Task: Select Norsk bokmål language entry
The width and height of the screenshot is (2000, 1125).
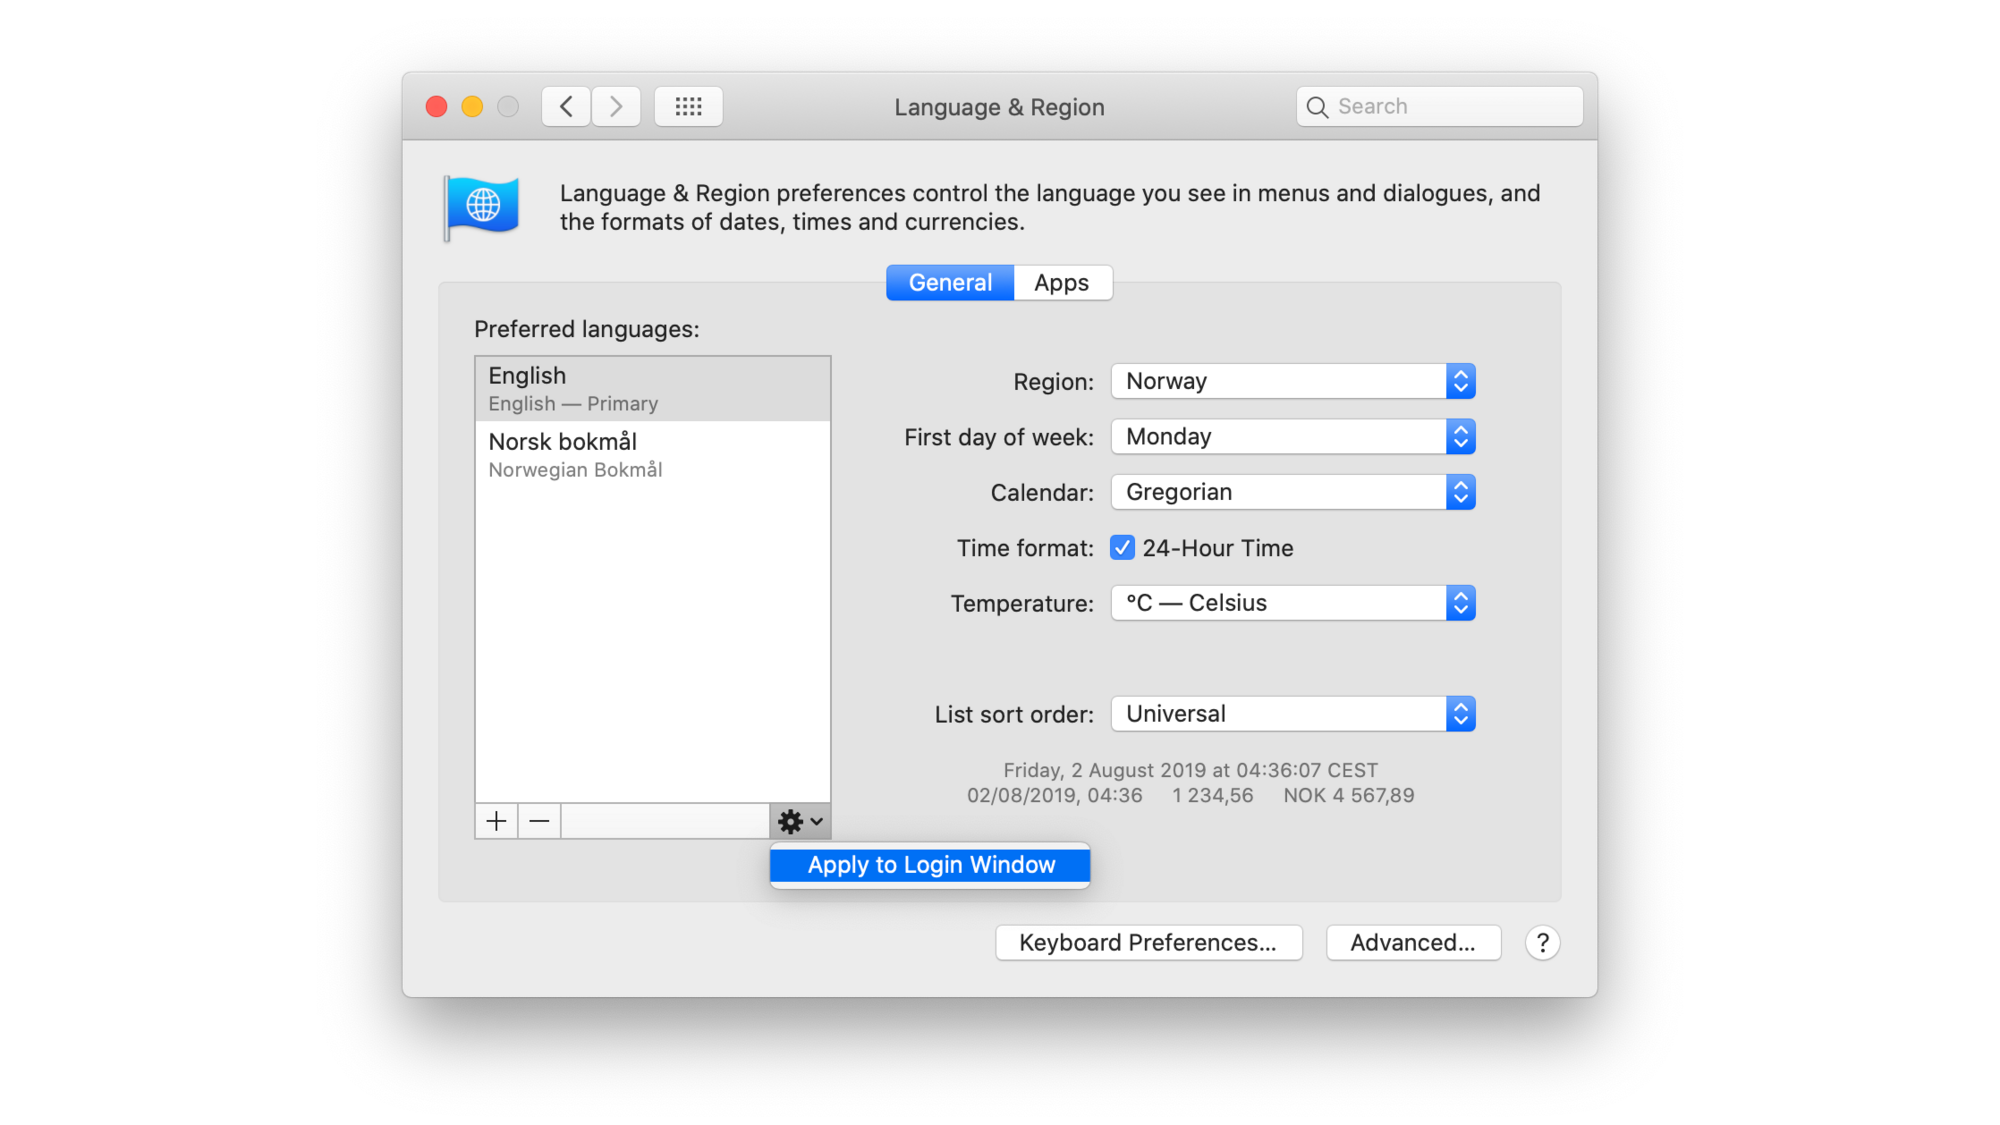Action: [x=651, y=453]
